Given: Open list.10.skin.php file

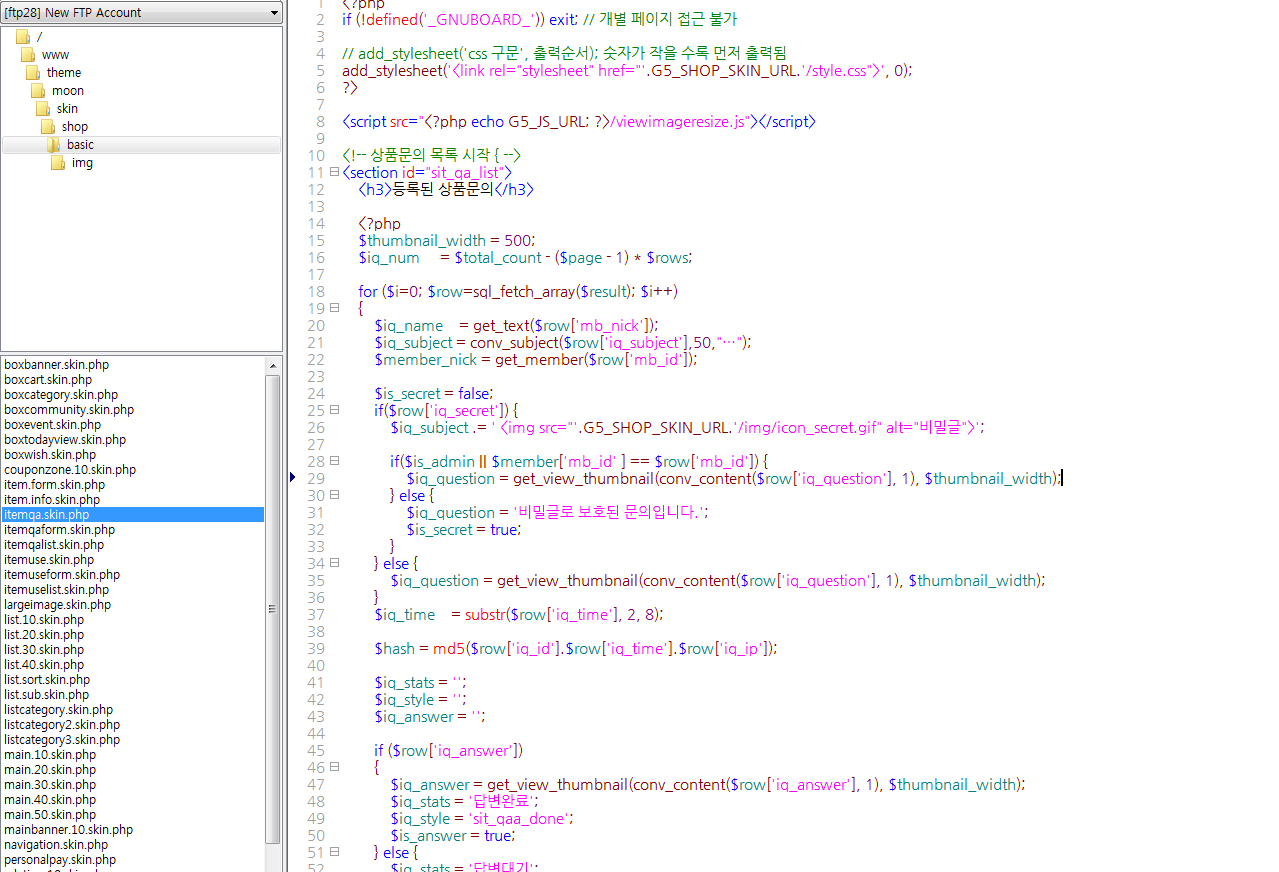Looking at the screenshot, I should pos(44,620).
